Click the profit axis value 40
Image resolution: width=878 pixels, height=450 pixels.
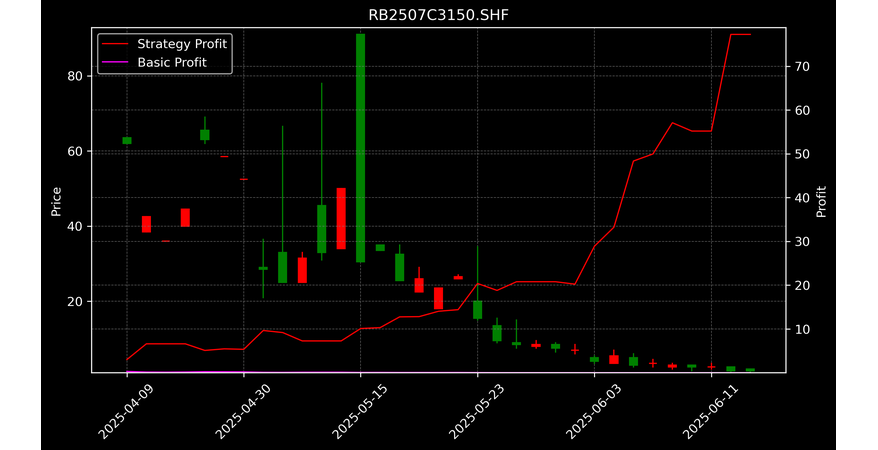801,198
